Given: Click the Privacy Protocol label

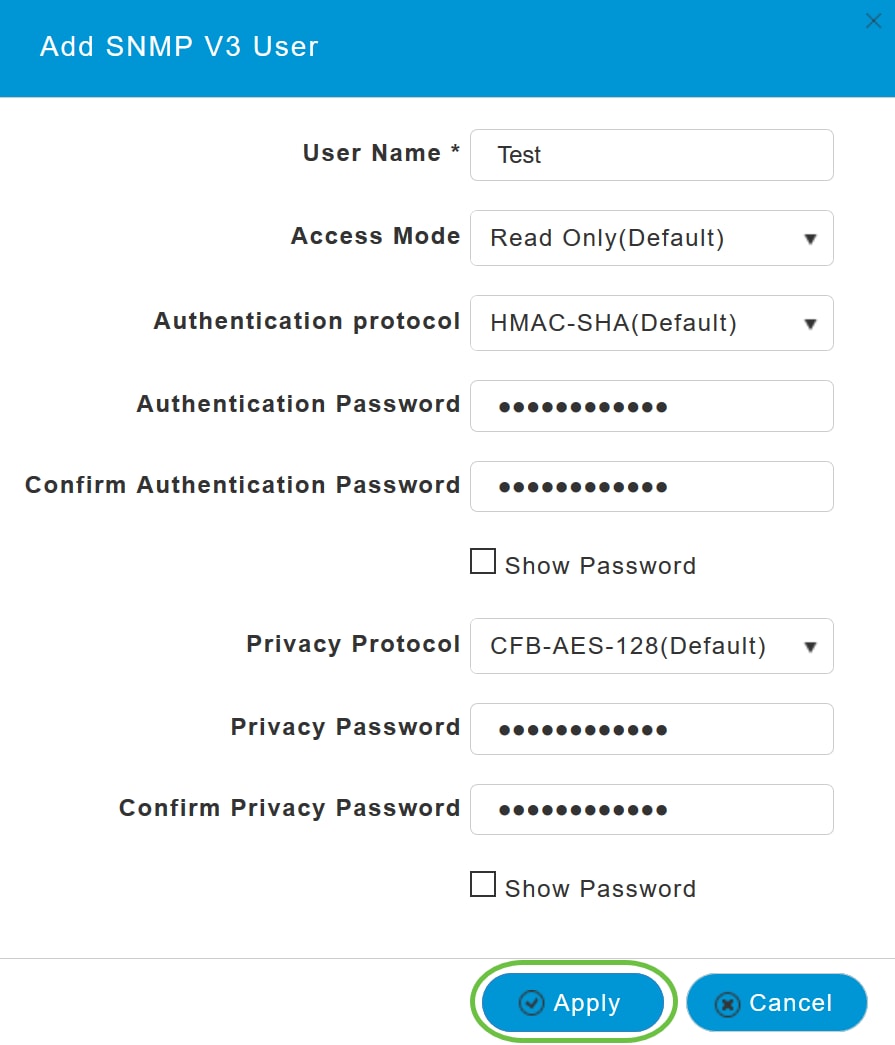Looking at the screenshot, I should tap(353, 644).
